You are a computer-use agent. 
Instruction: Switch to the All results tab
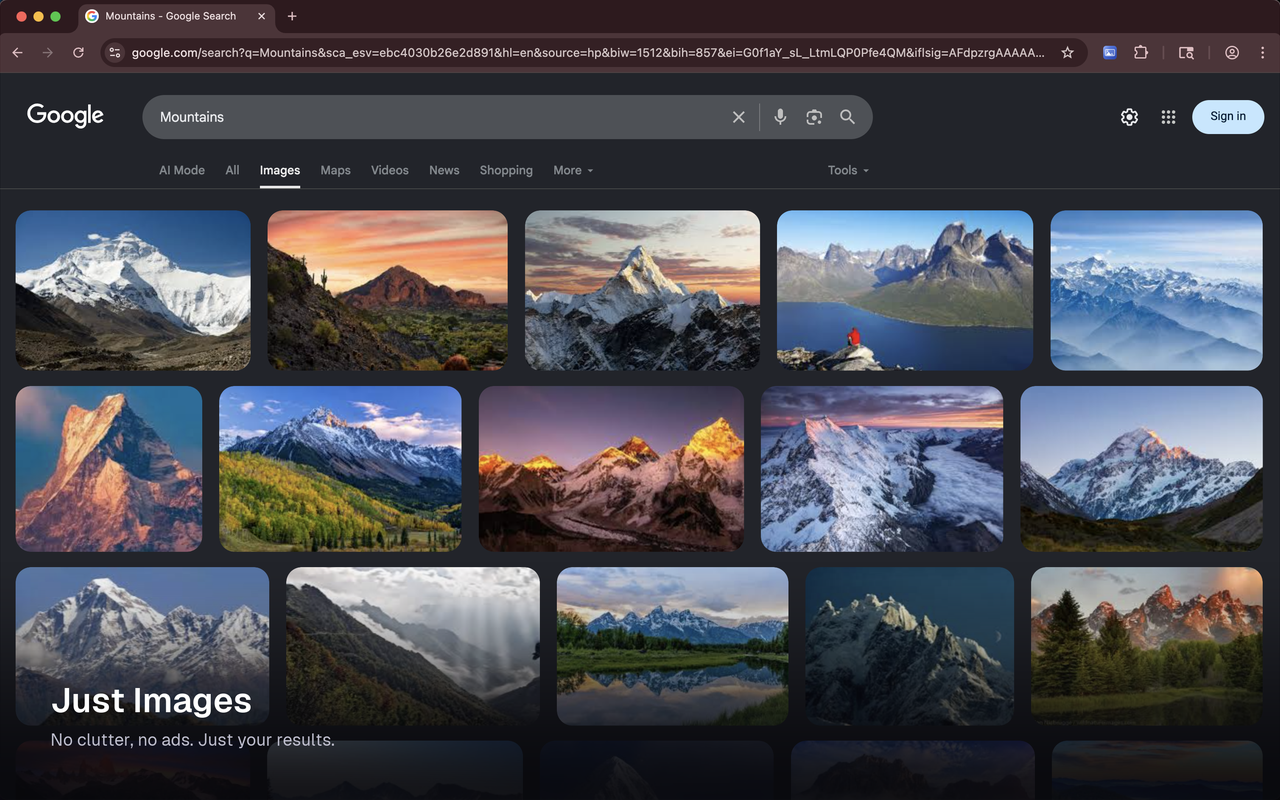pyautogui.click(x=232, y=170)
